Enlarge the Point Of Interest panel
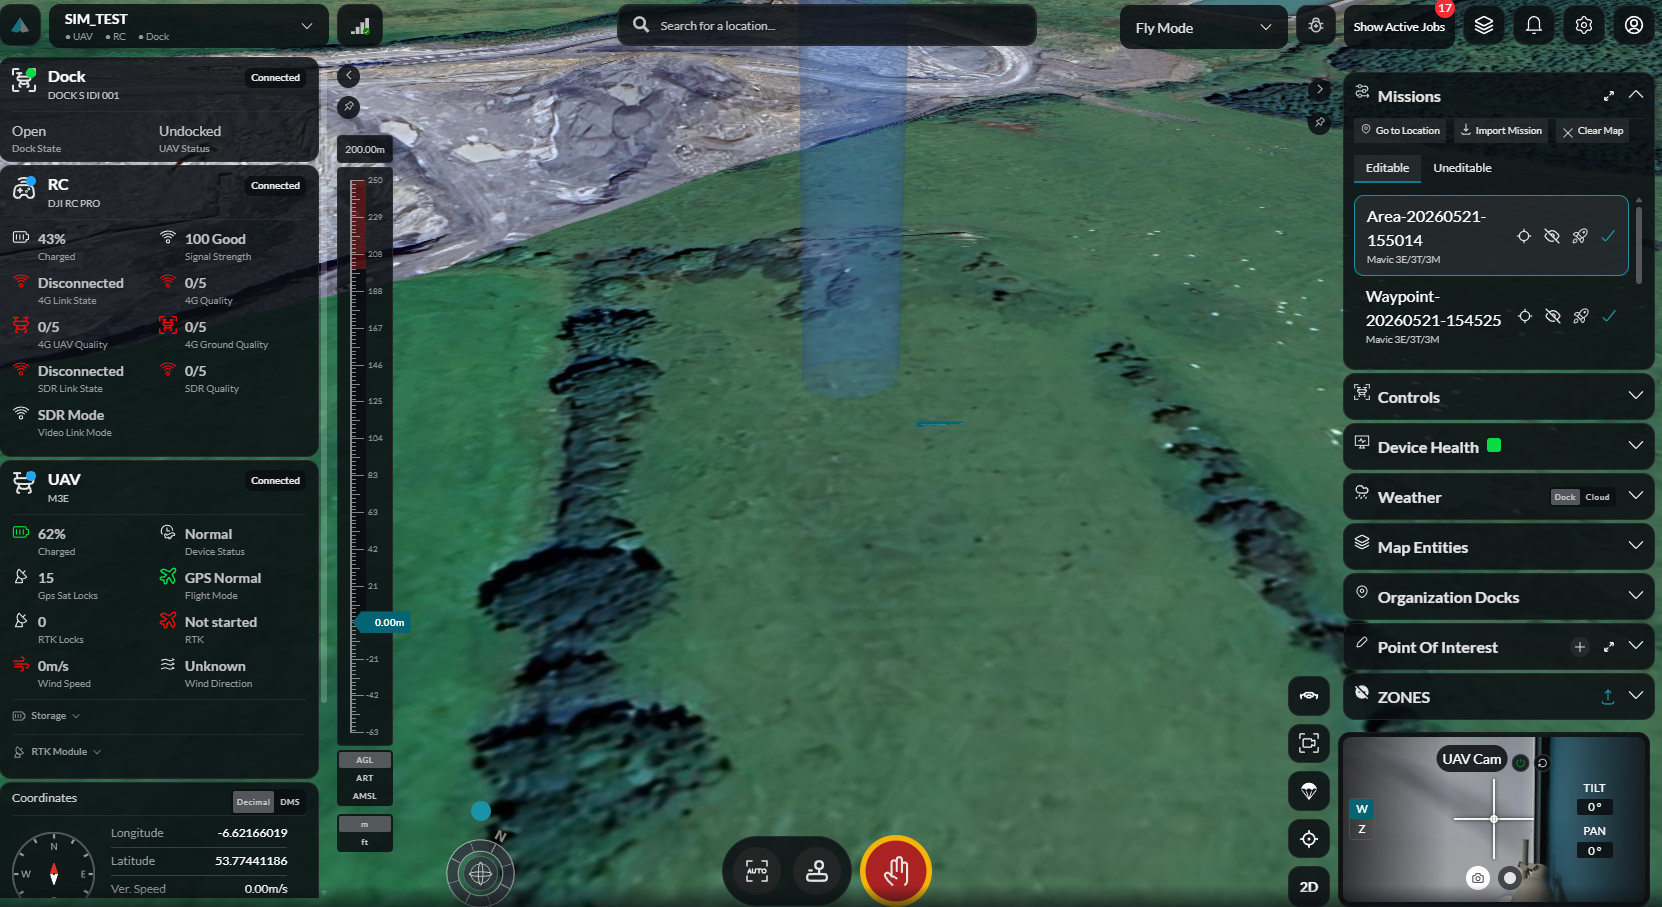1662x907 pixels. click(x=1609, y=647)
